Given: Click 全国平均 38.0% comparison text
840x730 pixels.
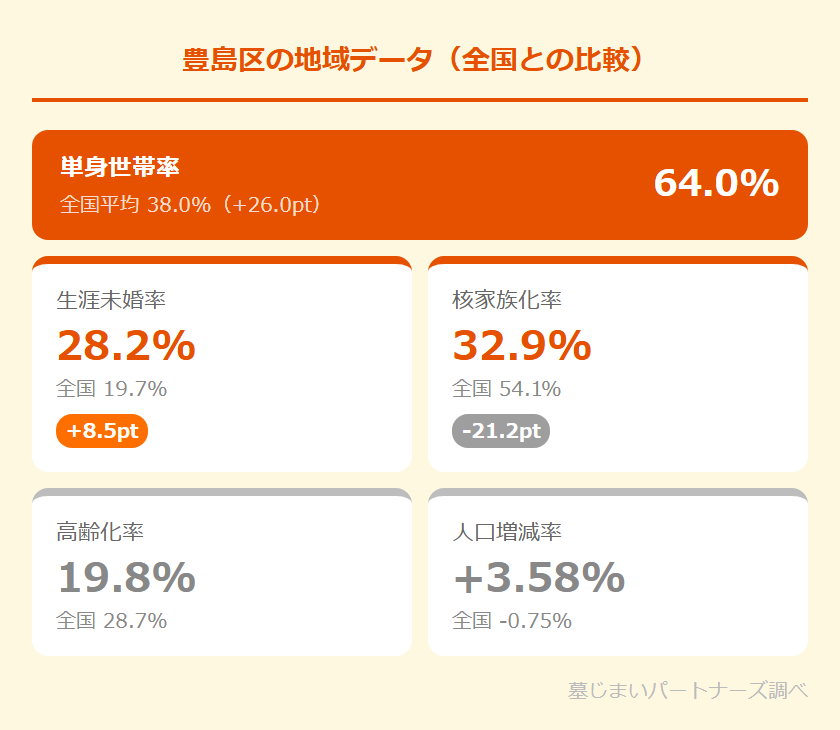Looking at the screenshot, I should (191, 205).
